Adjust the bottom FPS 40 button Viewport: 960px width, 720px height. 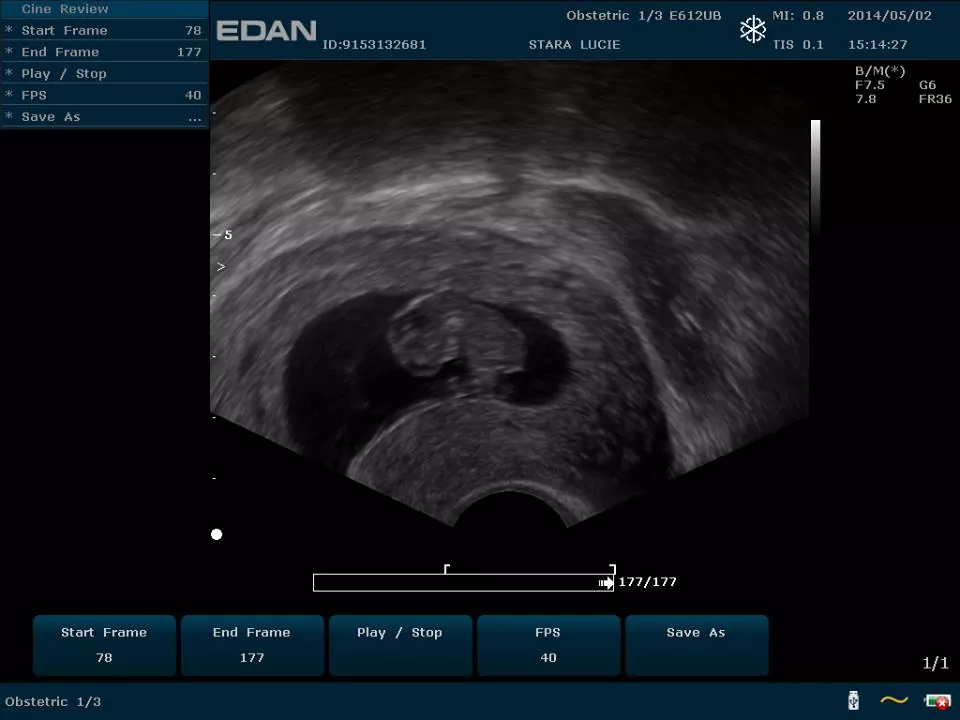click(x=547, y=645)
